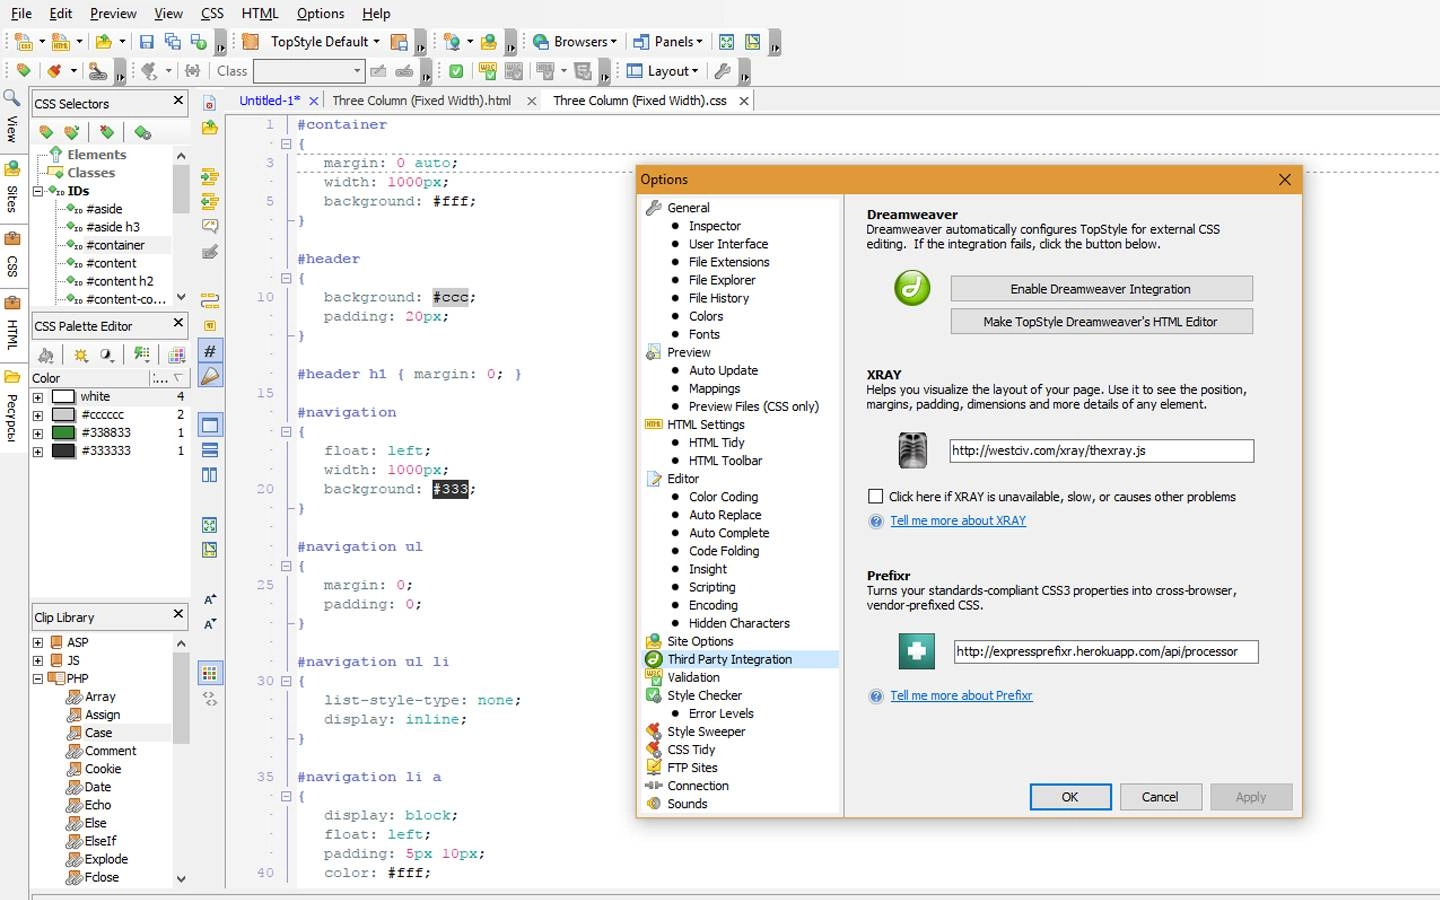
Task: Enable the XRAY unavailable checkbox
Action: [x=876, y=496]
